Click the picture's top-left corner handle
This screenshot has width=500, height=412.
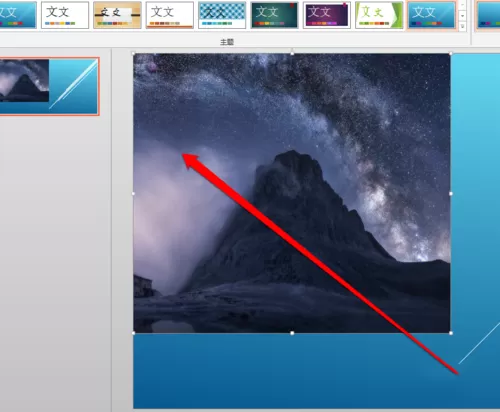point(134,54)
